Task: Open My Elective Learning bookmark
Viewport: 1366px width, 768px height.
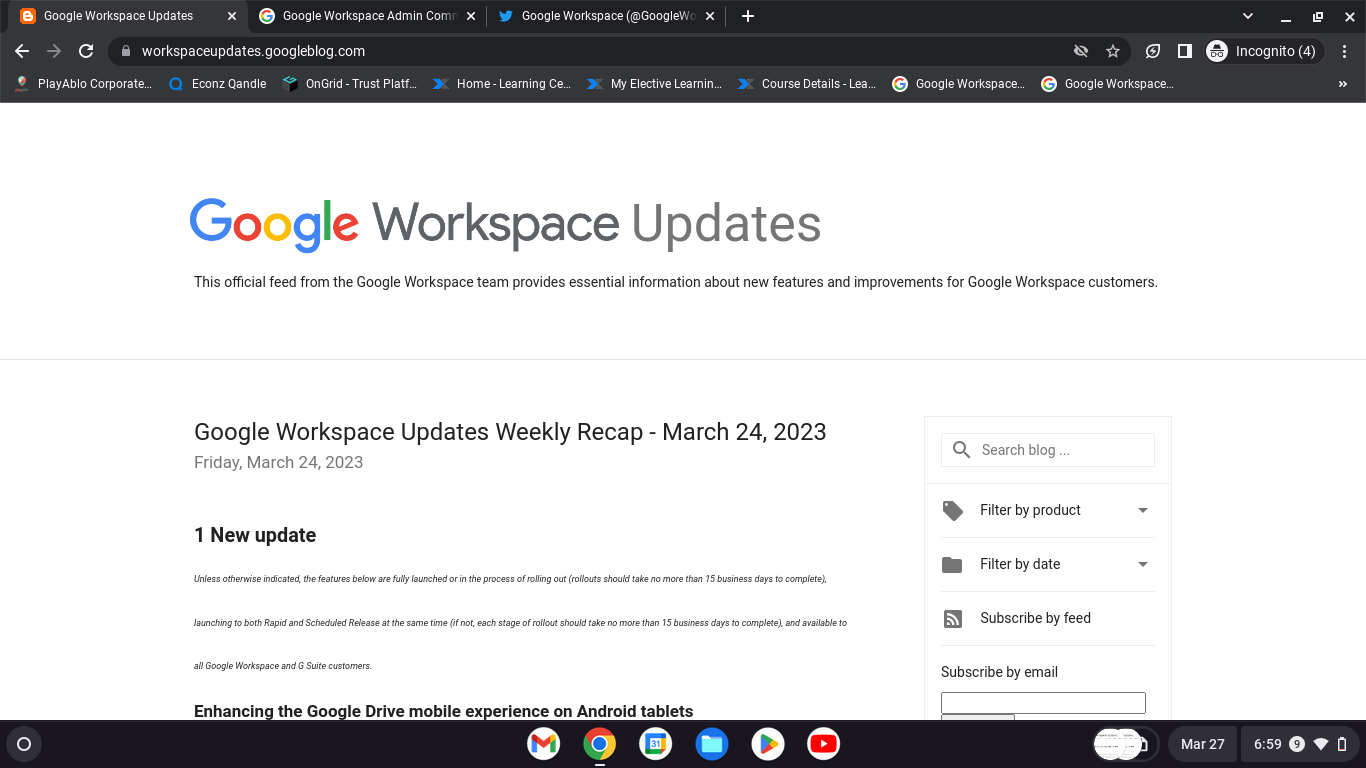Action: tap(655, 84)
